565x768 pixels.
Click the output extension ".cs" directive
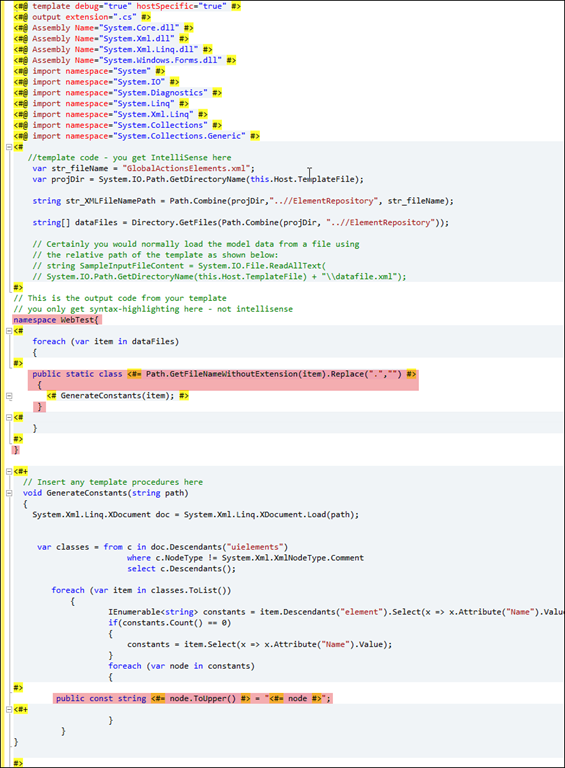point(82,17)
